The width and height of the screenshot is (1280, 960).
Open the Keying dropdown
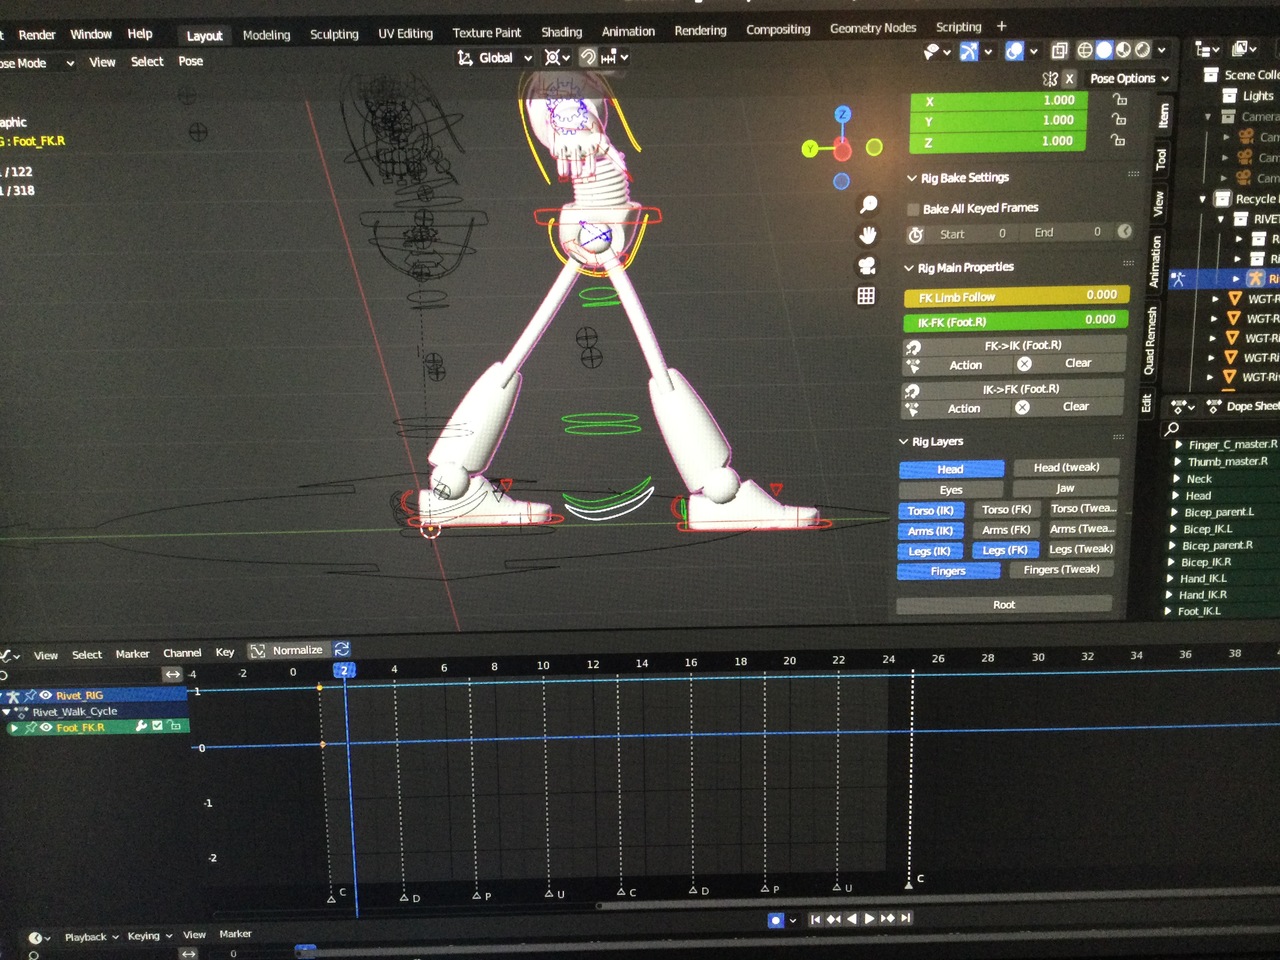(149, 936)
